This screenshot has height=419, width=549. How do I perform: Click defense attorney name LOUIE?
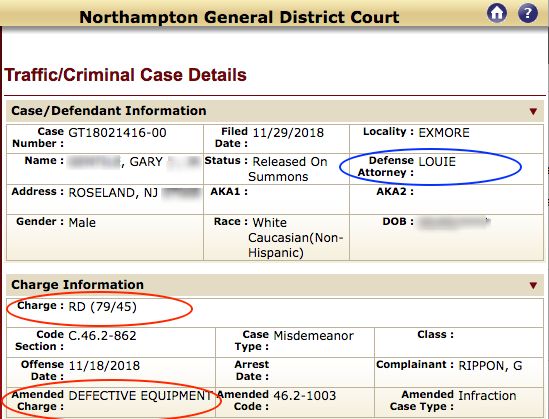tap(437, 162)
